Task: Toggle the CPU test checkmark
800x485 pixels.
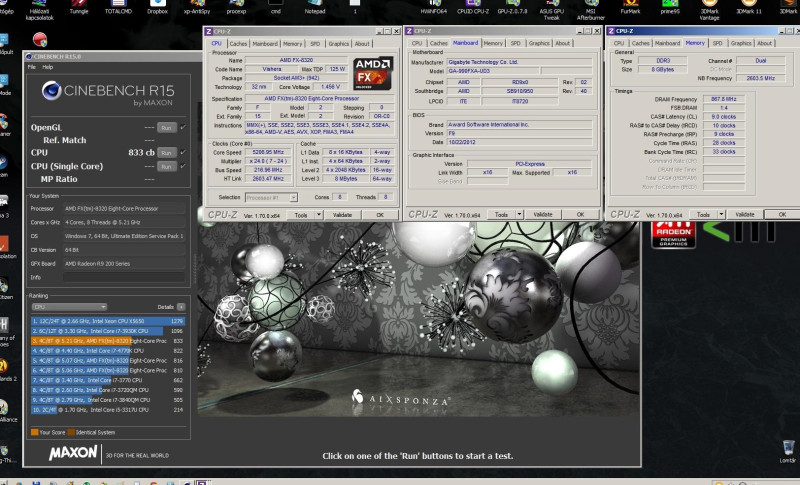Action: 183,152
